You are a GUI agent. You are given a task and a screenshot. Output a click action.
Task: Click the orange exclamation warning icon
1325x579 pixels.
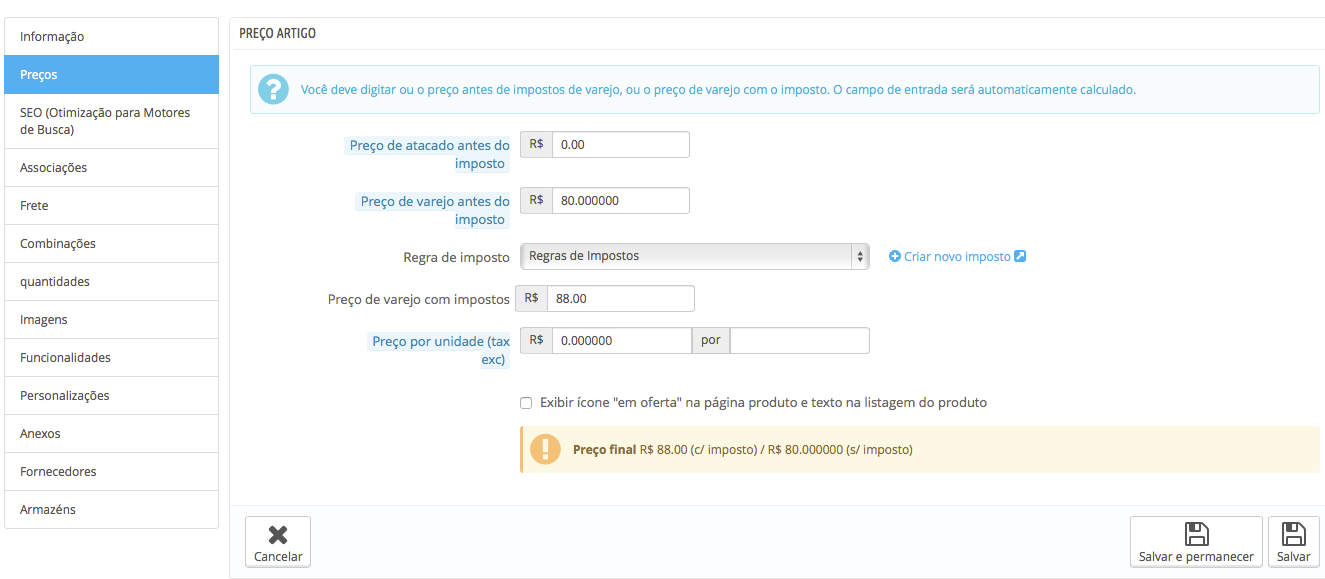[545, 449]
